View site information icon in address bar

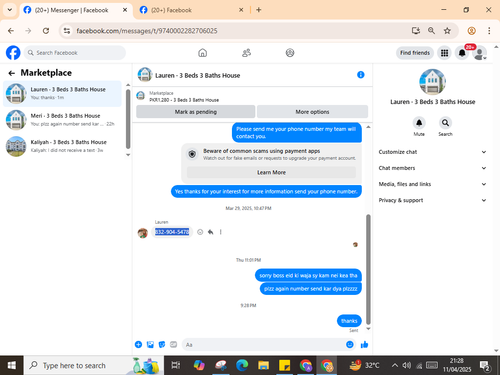pos(67,31)
